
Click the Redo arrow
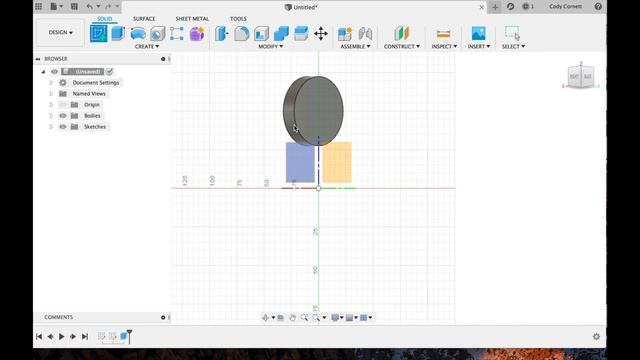click(x=108, y=6)
